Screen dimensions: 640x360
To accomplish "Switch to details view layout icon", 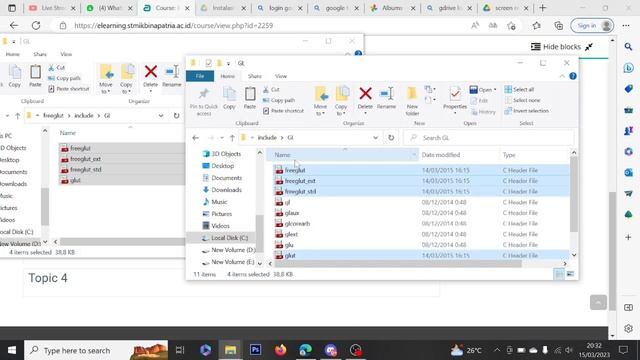I will (x=559, y=274).
